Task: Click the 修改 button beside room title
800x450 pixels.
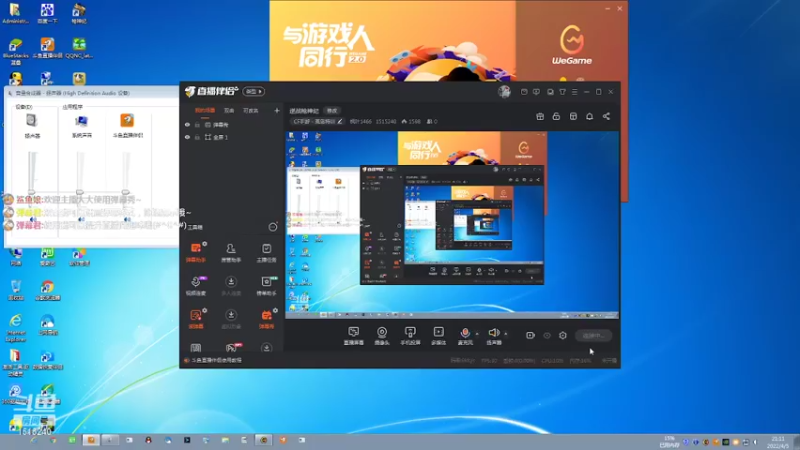Action: [332, 111]
